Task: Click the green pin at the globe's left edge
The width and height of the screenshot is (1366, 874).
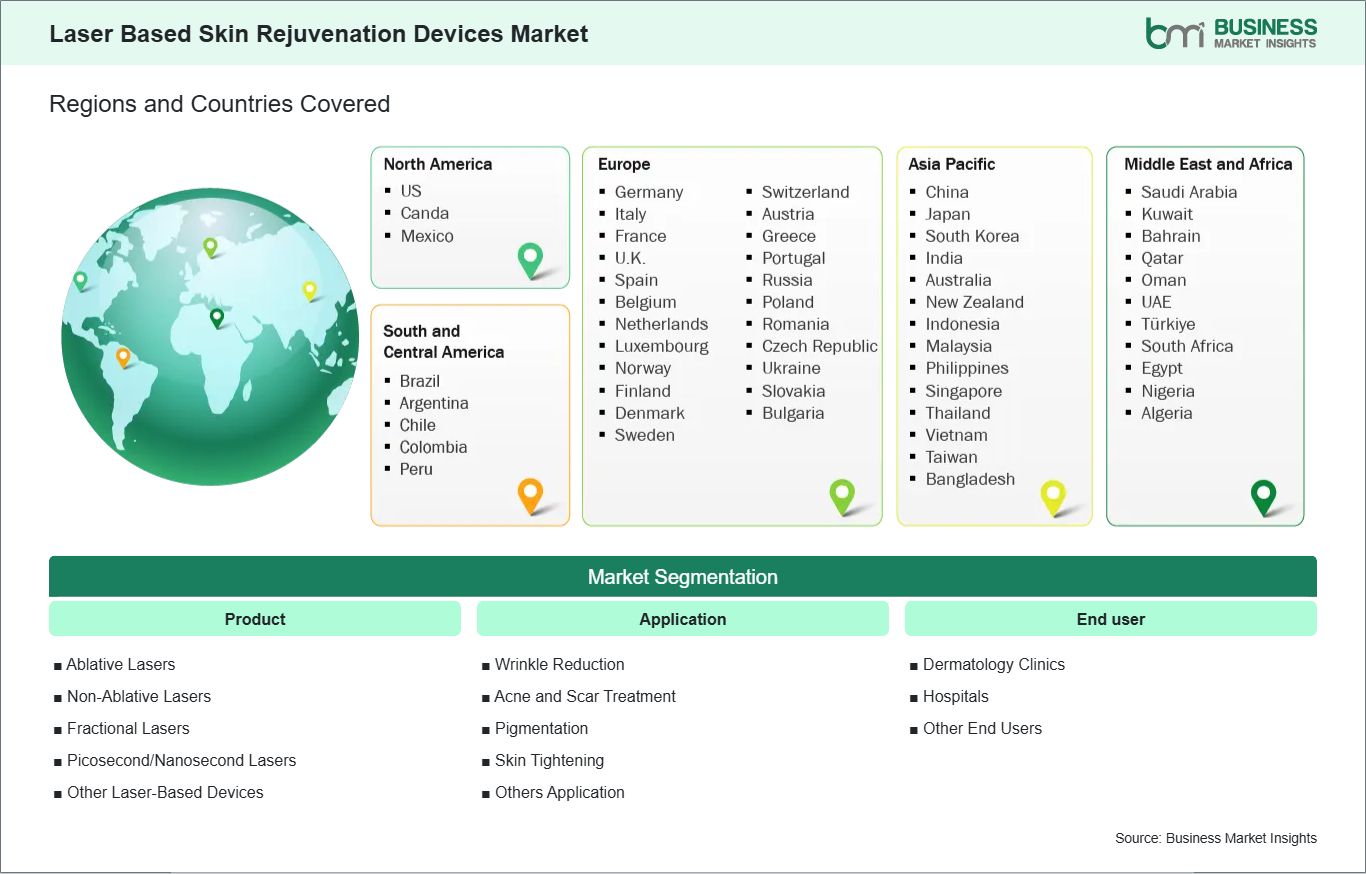Action: coord(80,281)
